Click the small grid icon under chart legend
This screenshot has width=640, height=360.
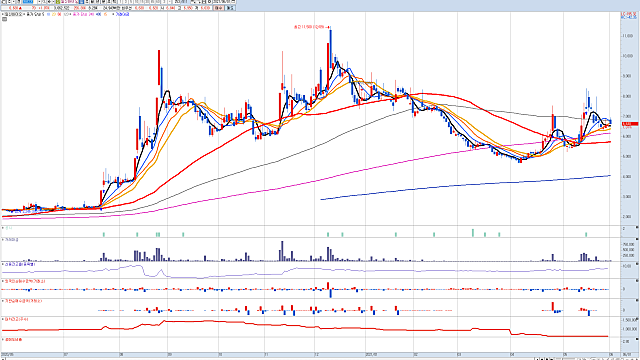point(4,19)
